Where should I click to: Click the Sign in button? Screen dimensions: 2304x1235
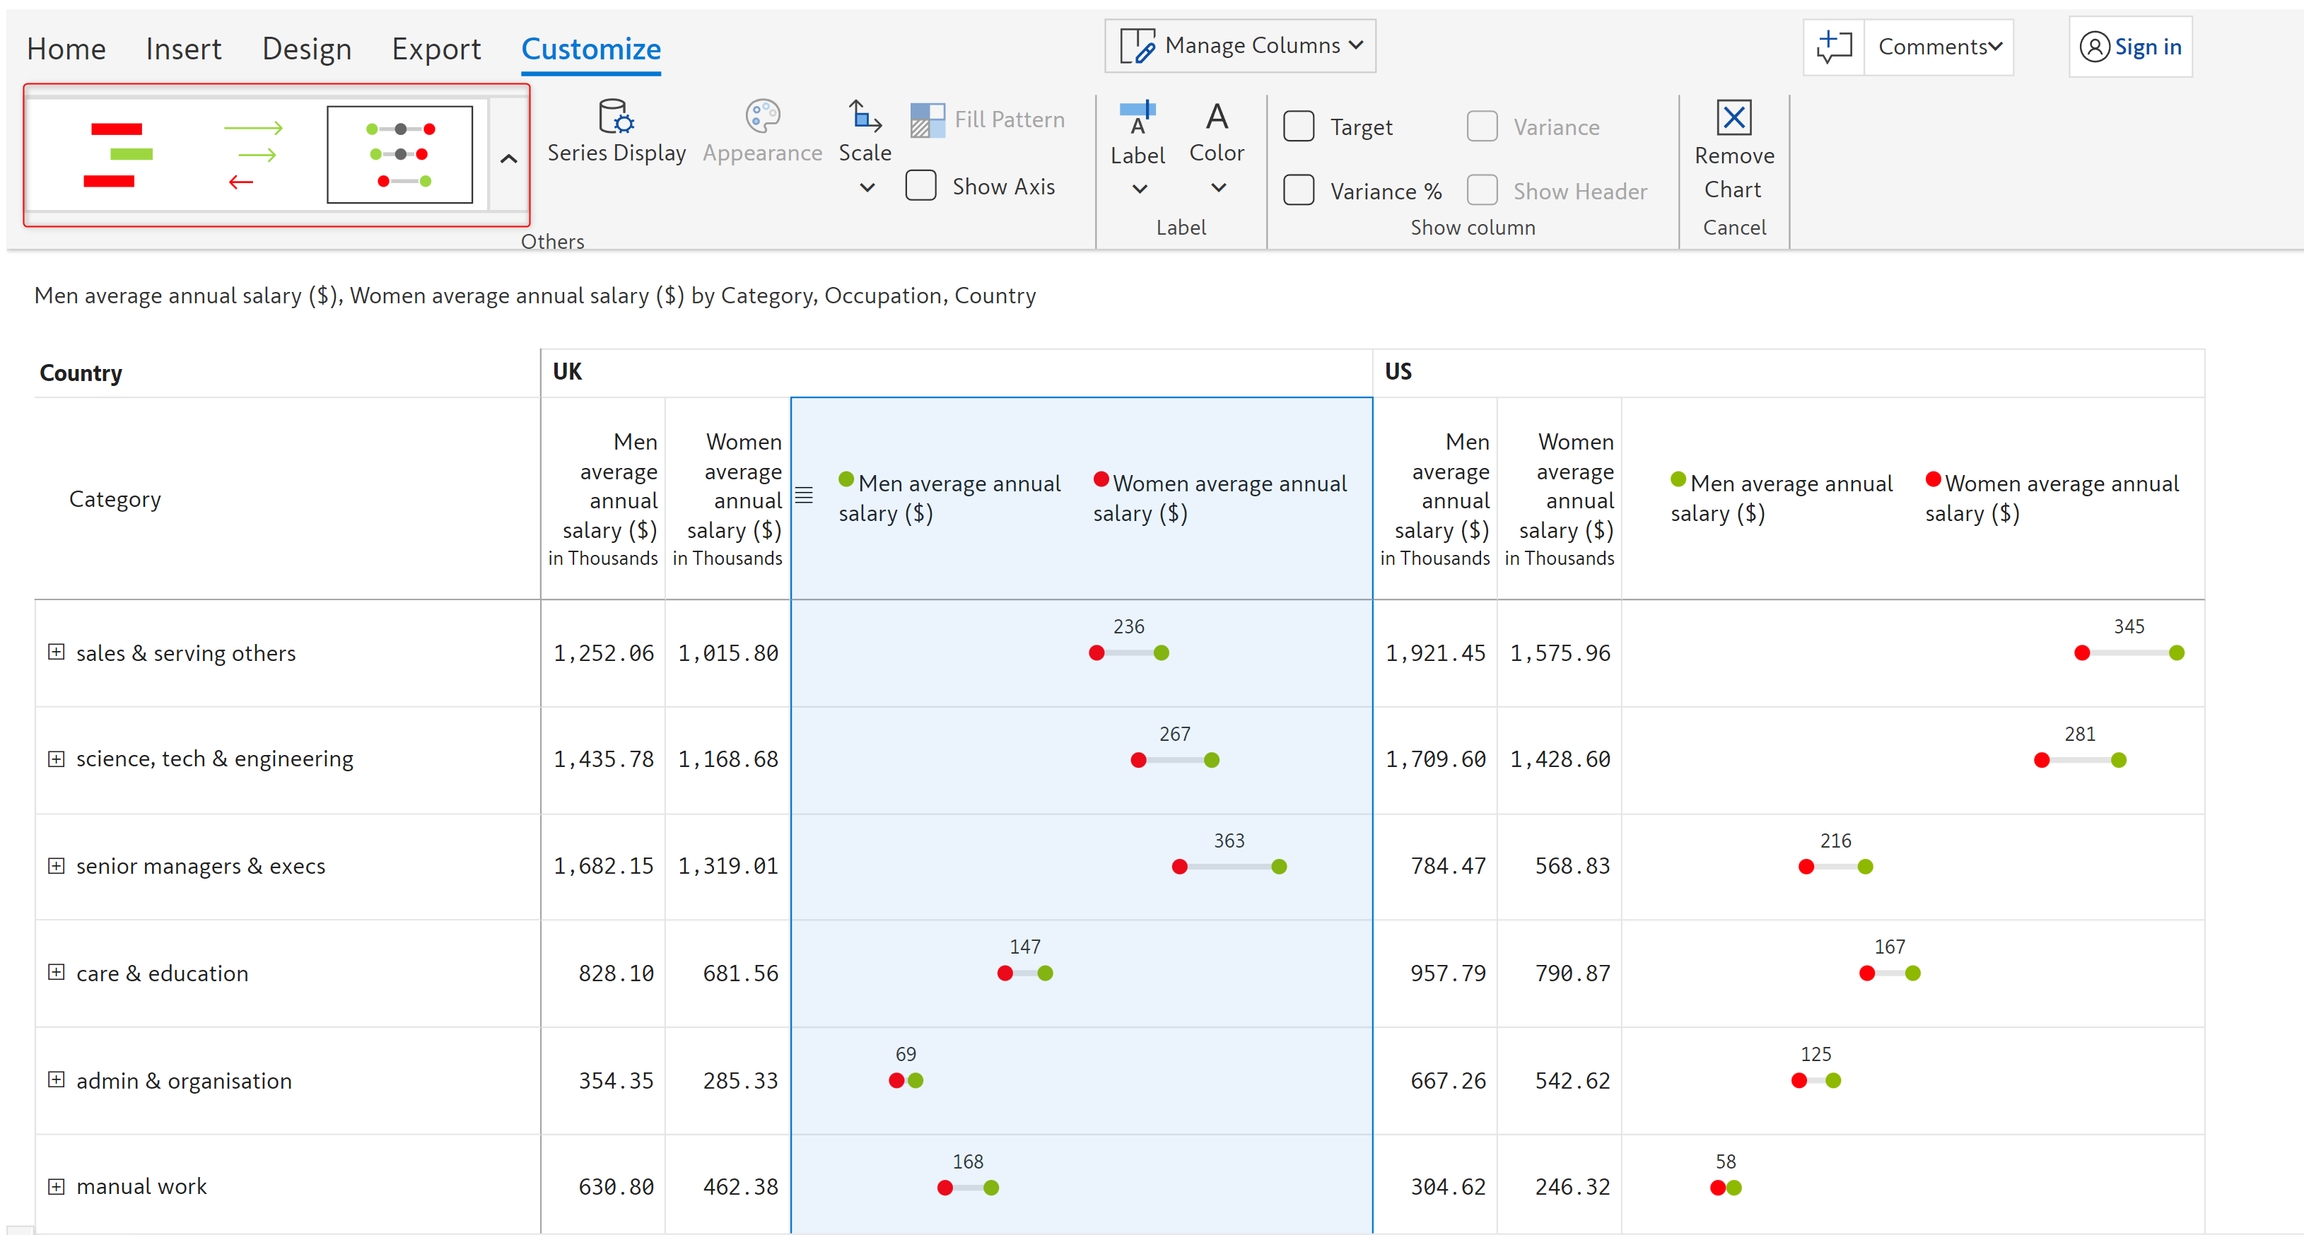[2130, 47]
